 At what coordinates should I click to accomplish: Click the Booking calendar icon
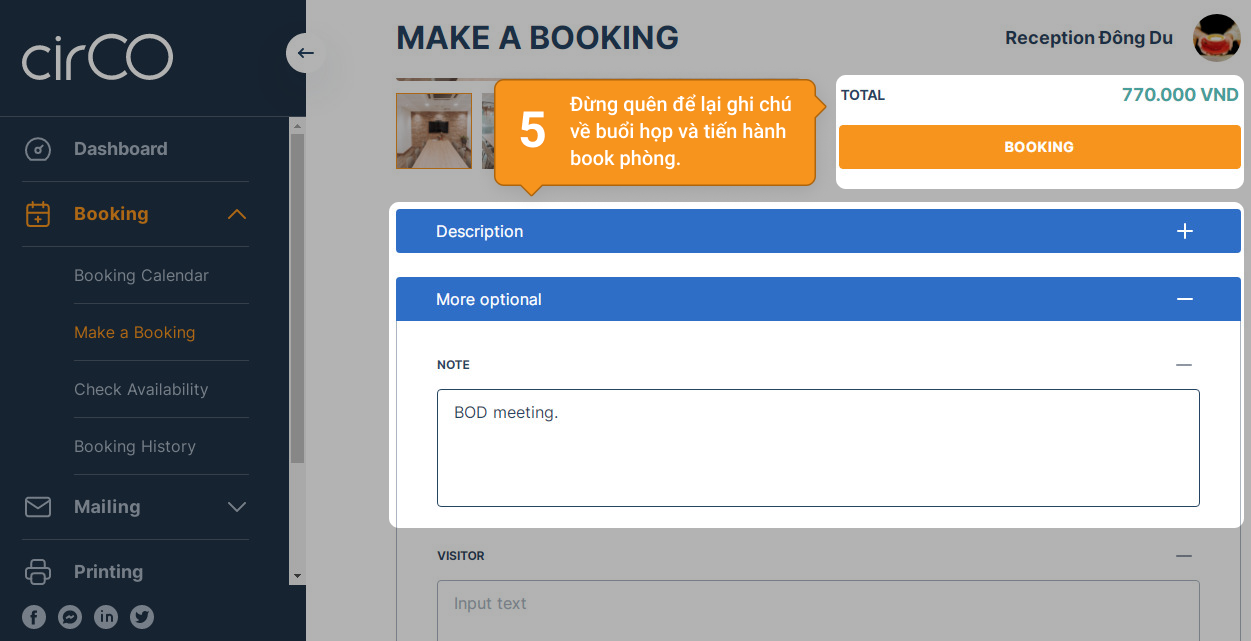coord(38,214)
